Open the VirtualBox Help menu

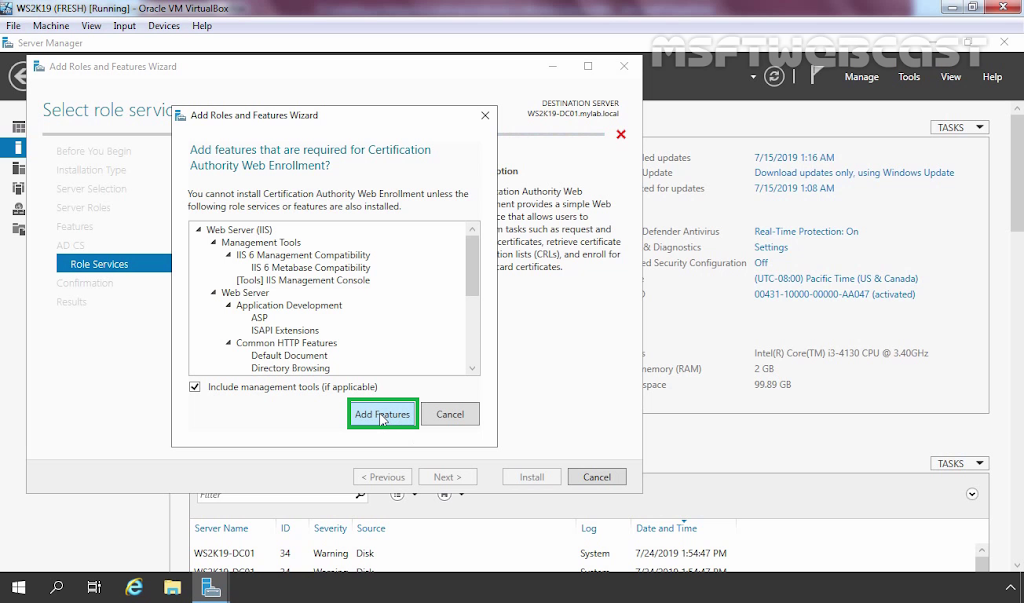pyautogui.click(x=202, y=25)
